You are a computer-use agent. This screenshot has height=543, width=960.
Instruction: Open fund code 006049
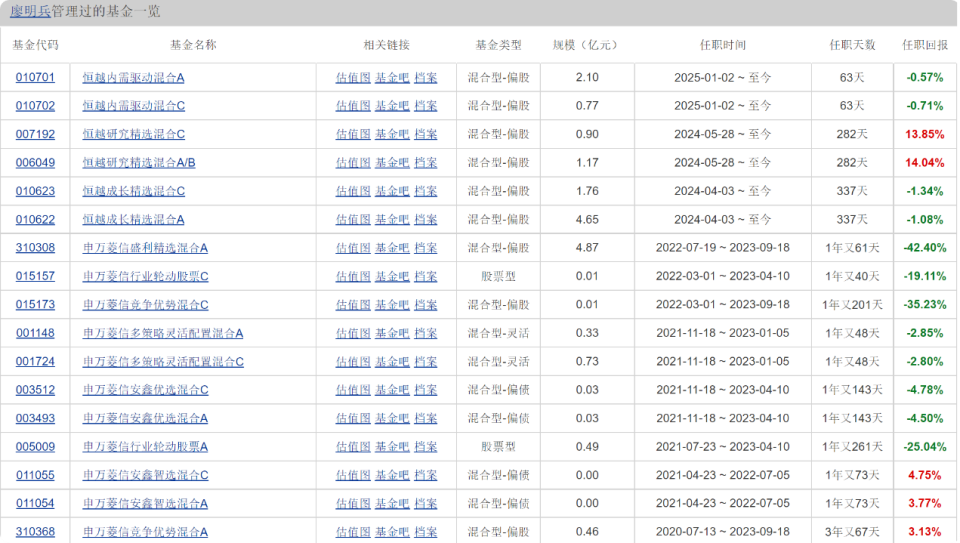(35, 163)
